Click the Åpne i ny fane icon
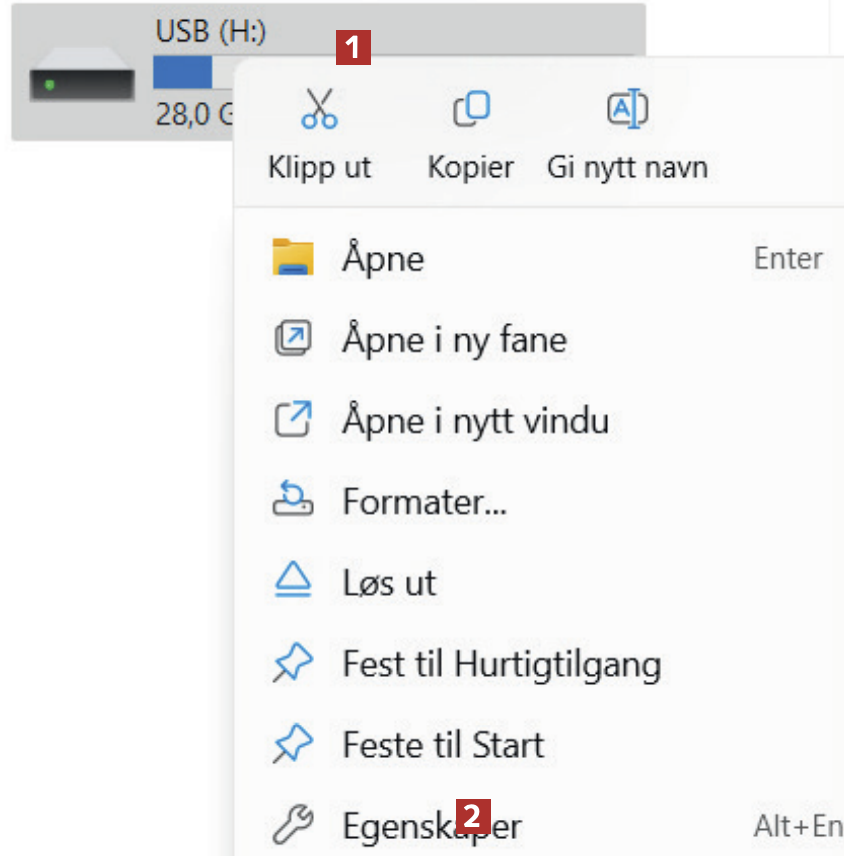844x856 pixels. click(293, 340)
